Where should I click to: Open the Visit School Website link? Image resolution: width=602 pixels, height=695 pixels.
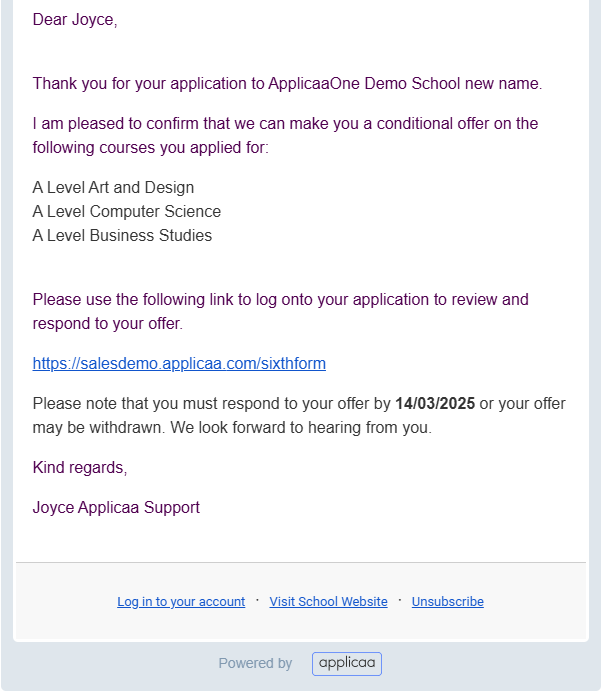[x=328, y=601]
